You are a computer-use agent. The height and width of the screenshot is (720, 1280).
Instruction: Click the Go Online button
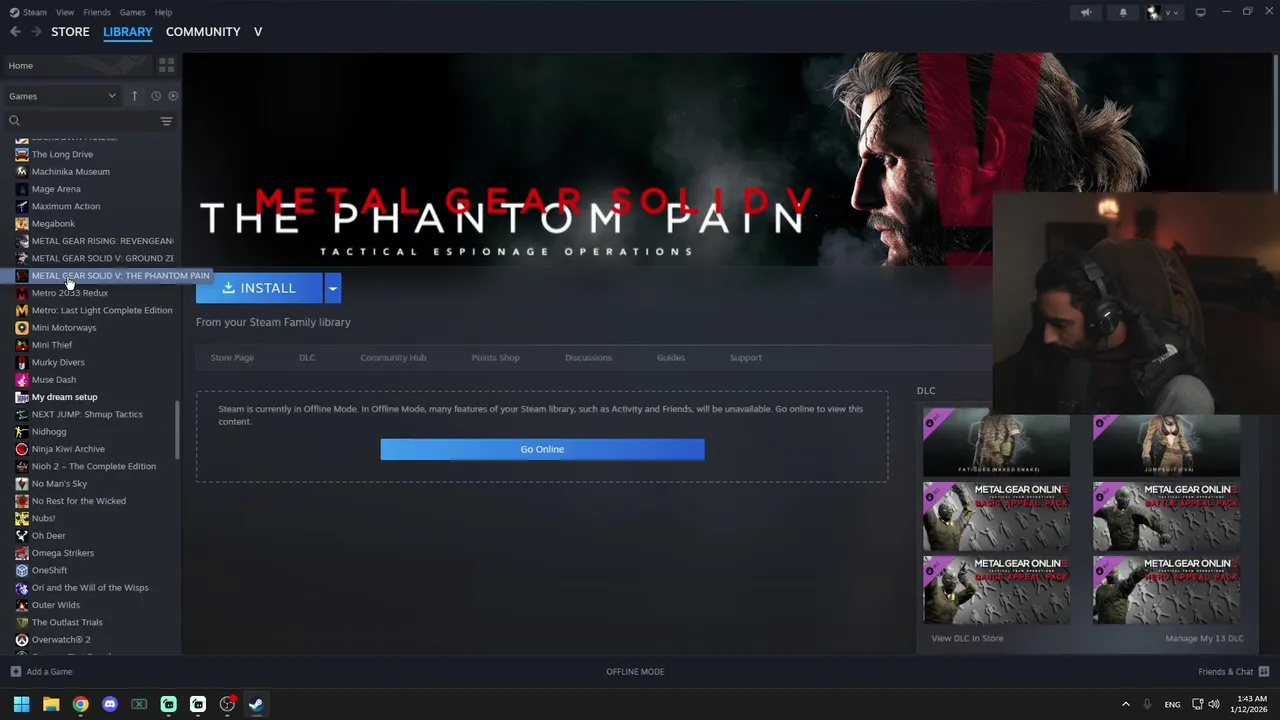tap(542, 449)
